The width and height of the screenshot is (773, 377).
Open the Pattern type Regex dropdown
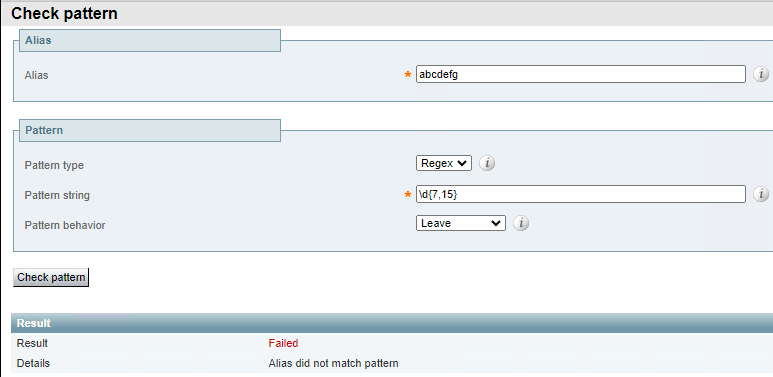pos(444,163)
